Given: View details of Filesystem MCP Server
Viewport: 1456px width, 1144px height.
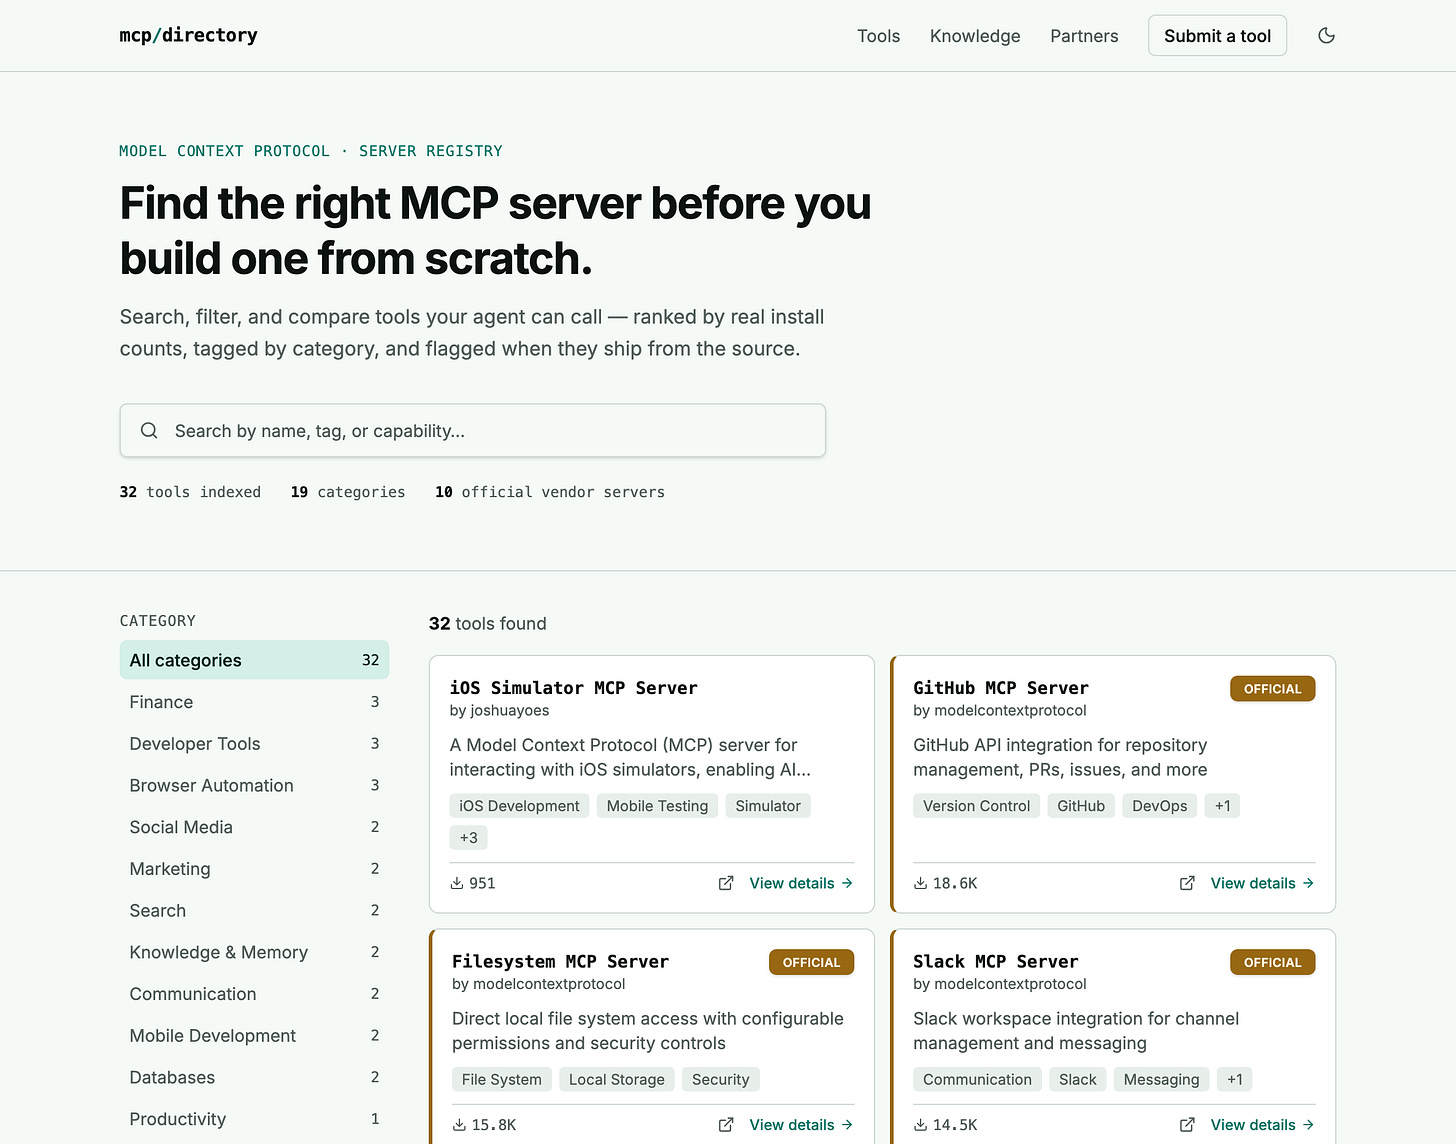Looking at the screenshot, I should (801, 1125).
